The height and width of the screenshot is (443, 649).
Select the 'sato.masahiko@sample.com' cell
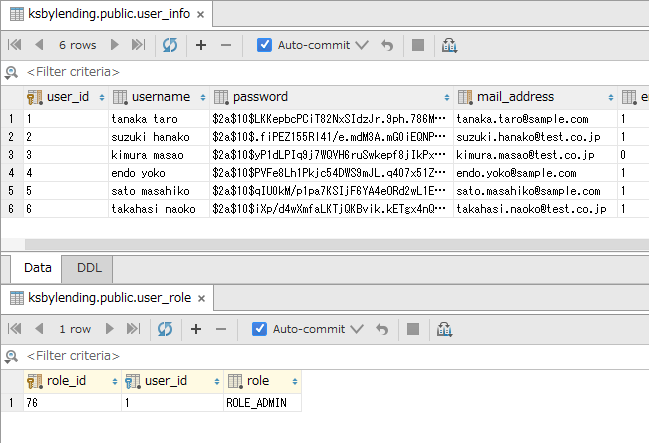(x=535, y=191)
